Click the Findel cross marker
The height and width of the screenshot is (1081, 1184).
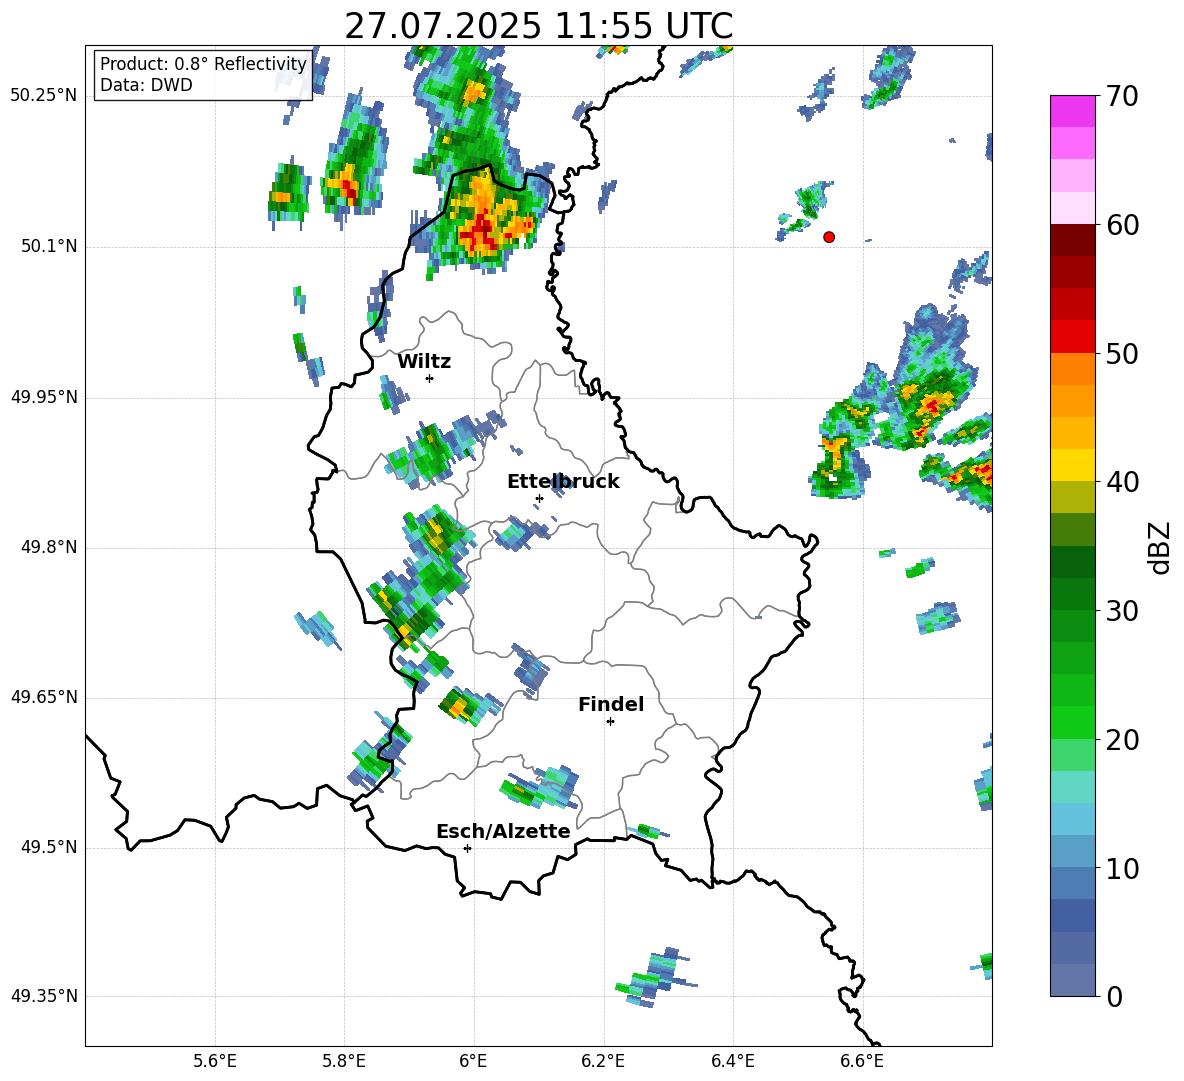click(x=610, y=722)
